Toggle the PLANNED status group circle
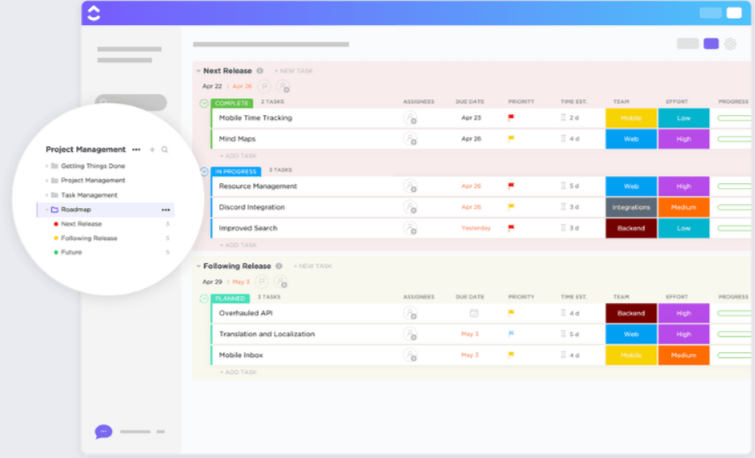The height and width of the screenshot is (458, 755). pos(204,299)
